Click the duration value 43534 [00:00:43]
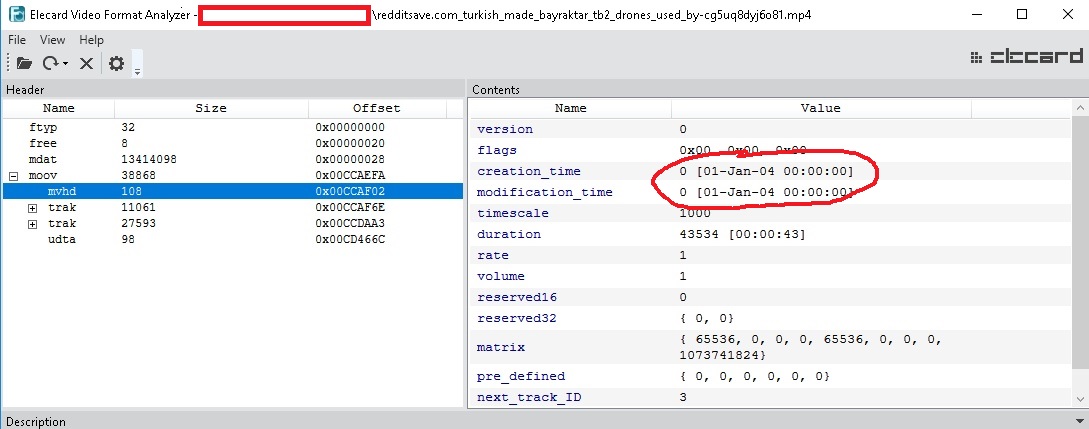1089x429 pixels. pos(742,235)
